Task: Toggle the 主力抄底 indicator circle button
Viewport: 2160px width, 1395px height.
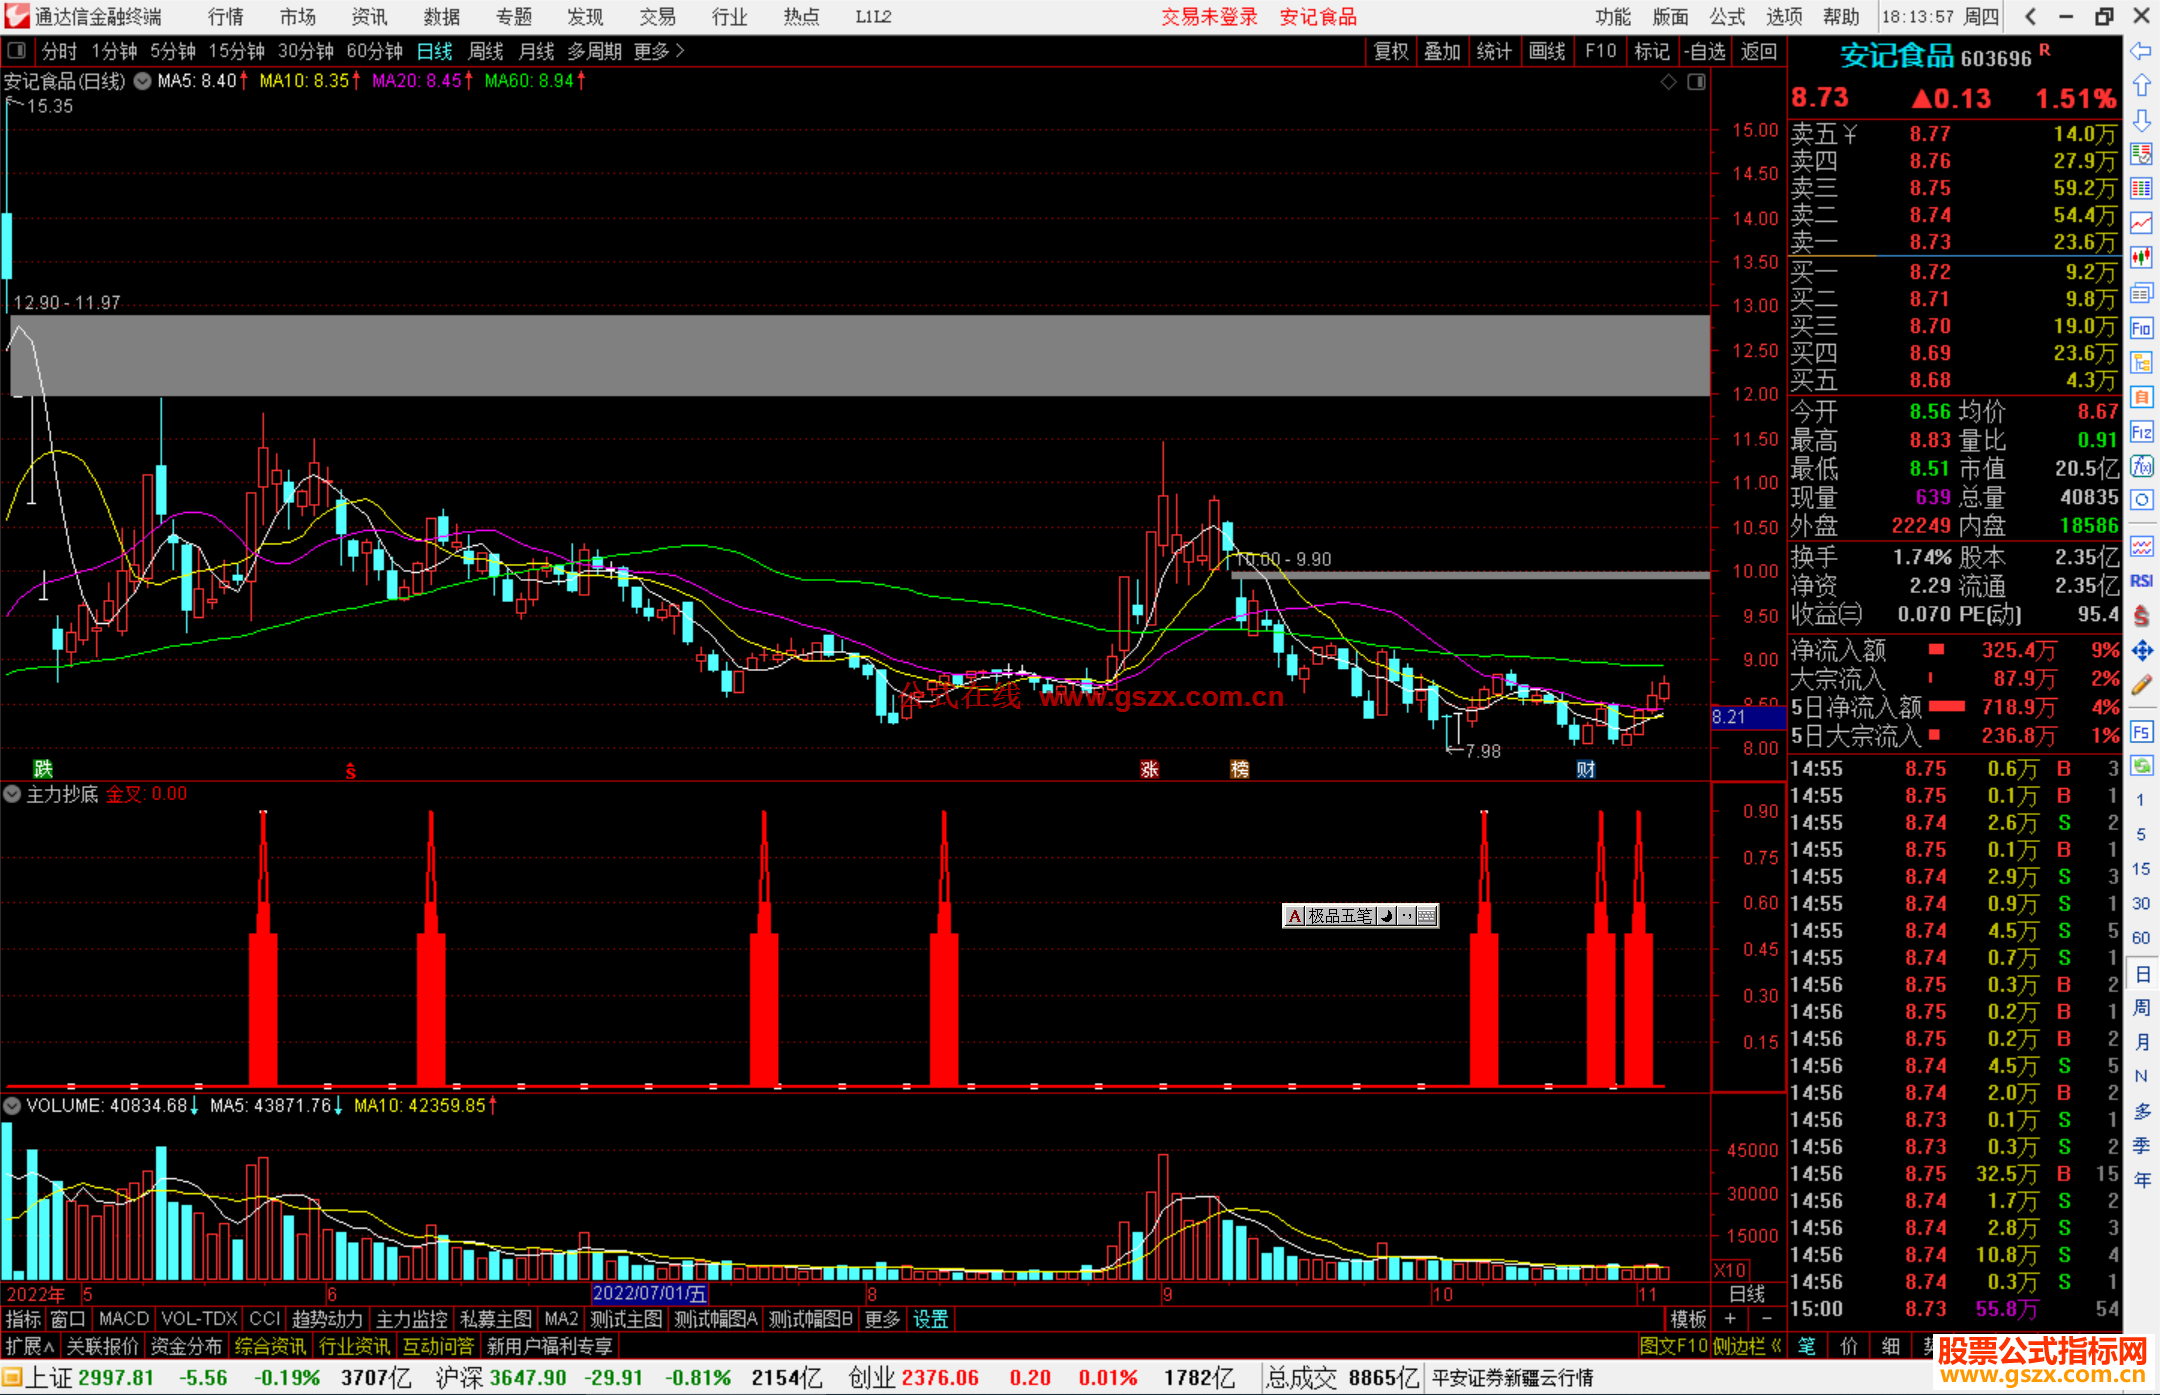Action: pos(12,794)
